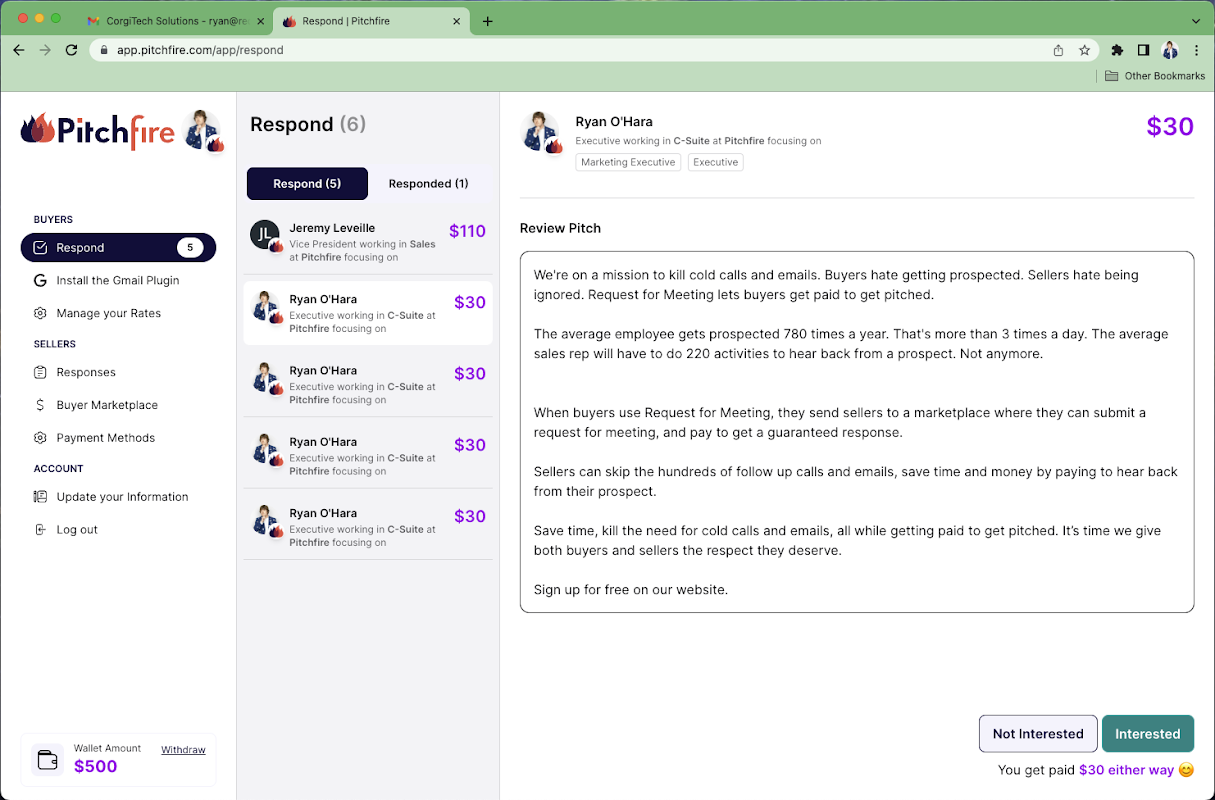Click the browser forward arrow
1215x800 pixels.
point(45,50)
